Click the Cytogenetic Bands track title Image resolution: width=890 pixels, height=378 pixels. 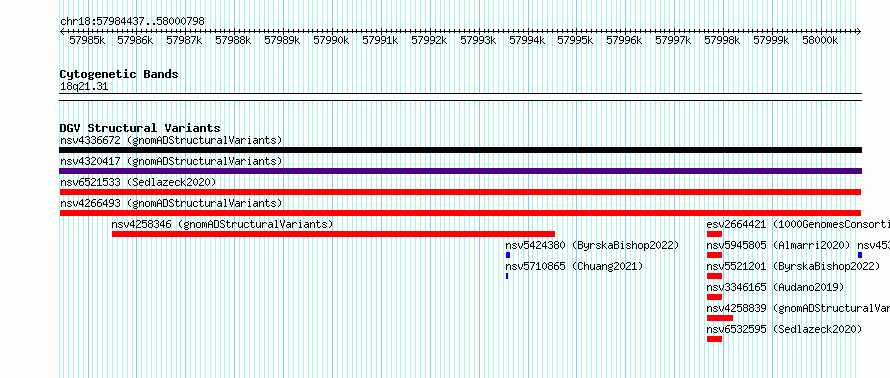[119, 74]
